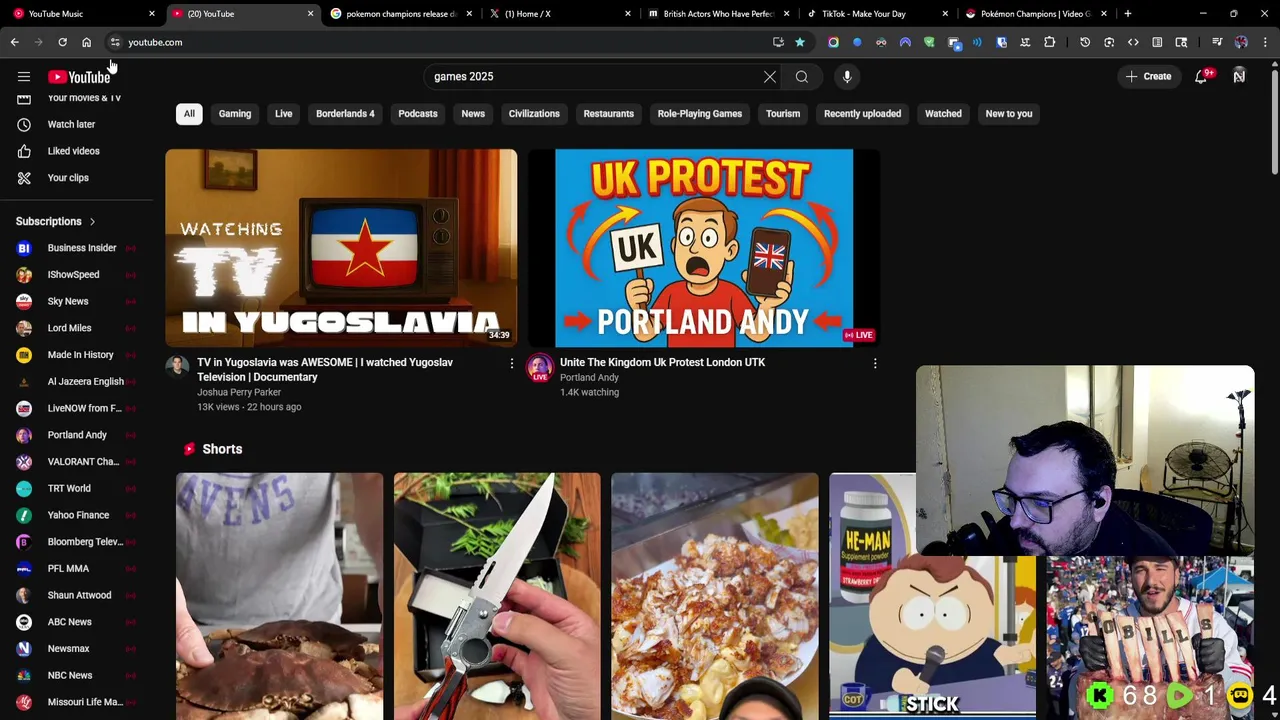
Task: Open Unite The Kingdom Uk Protest title
Action: click(x=662, y=363)
